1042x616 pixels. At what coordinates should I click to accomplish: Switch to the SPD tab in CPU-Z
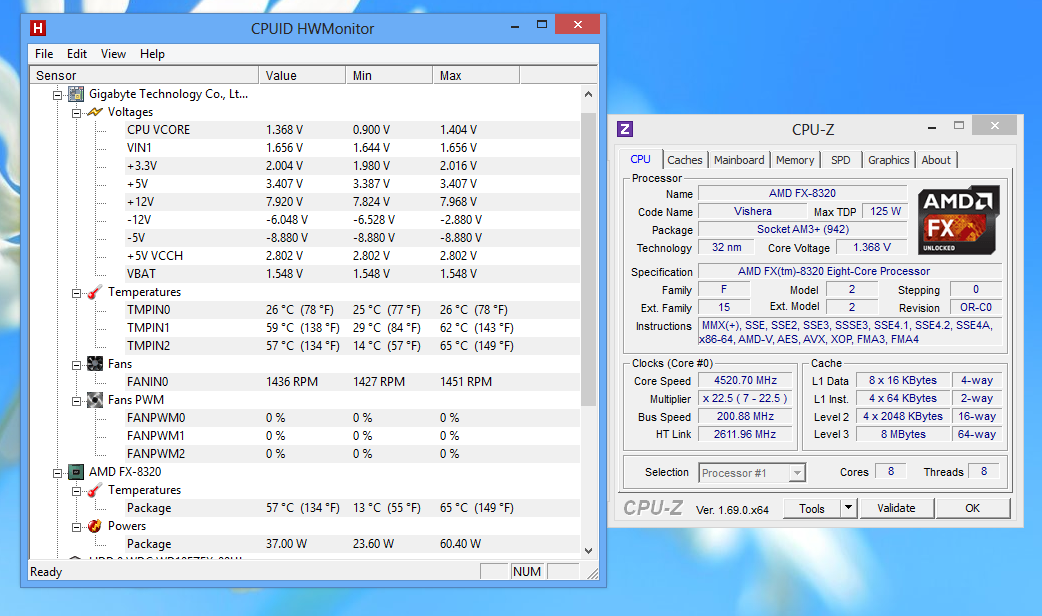tap(841, 160)
